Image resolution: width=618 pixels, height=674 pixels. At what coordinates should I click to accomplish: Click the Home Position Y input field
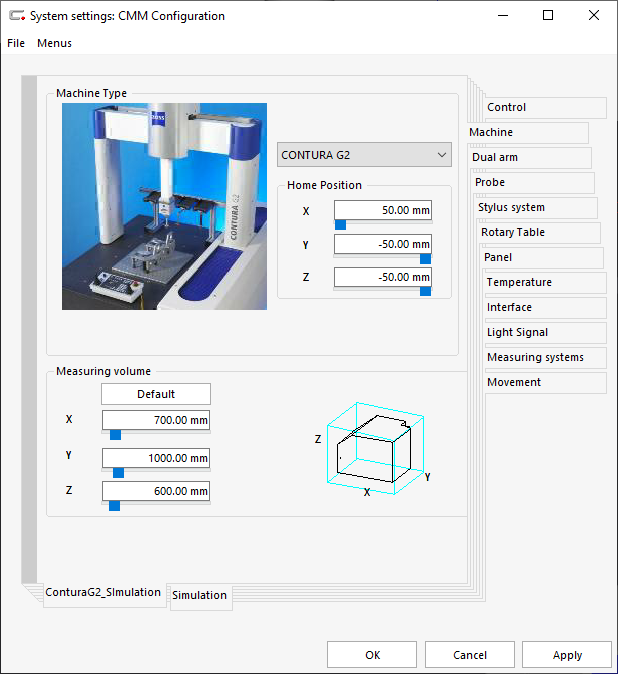tap(383, 244)
